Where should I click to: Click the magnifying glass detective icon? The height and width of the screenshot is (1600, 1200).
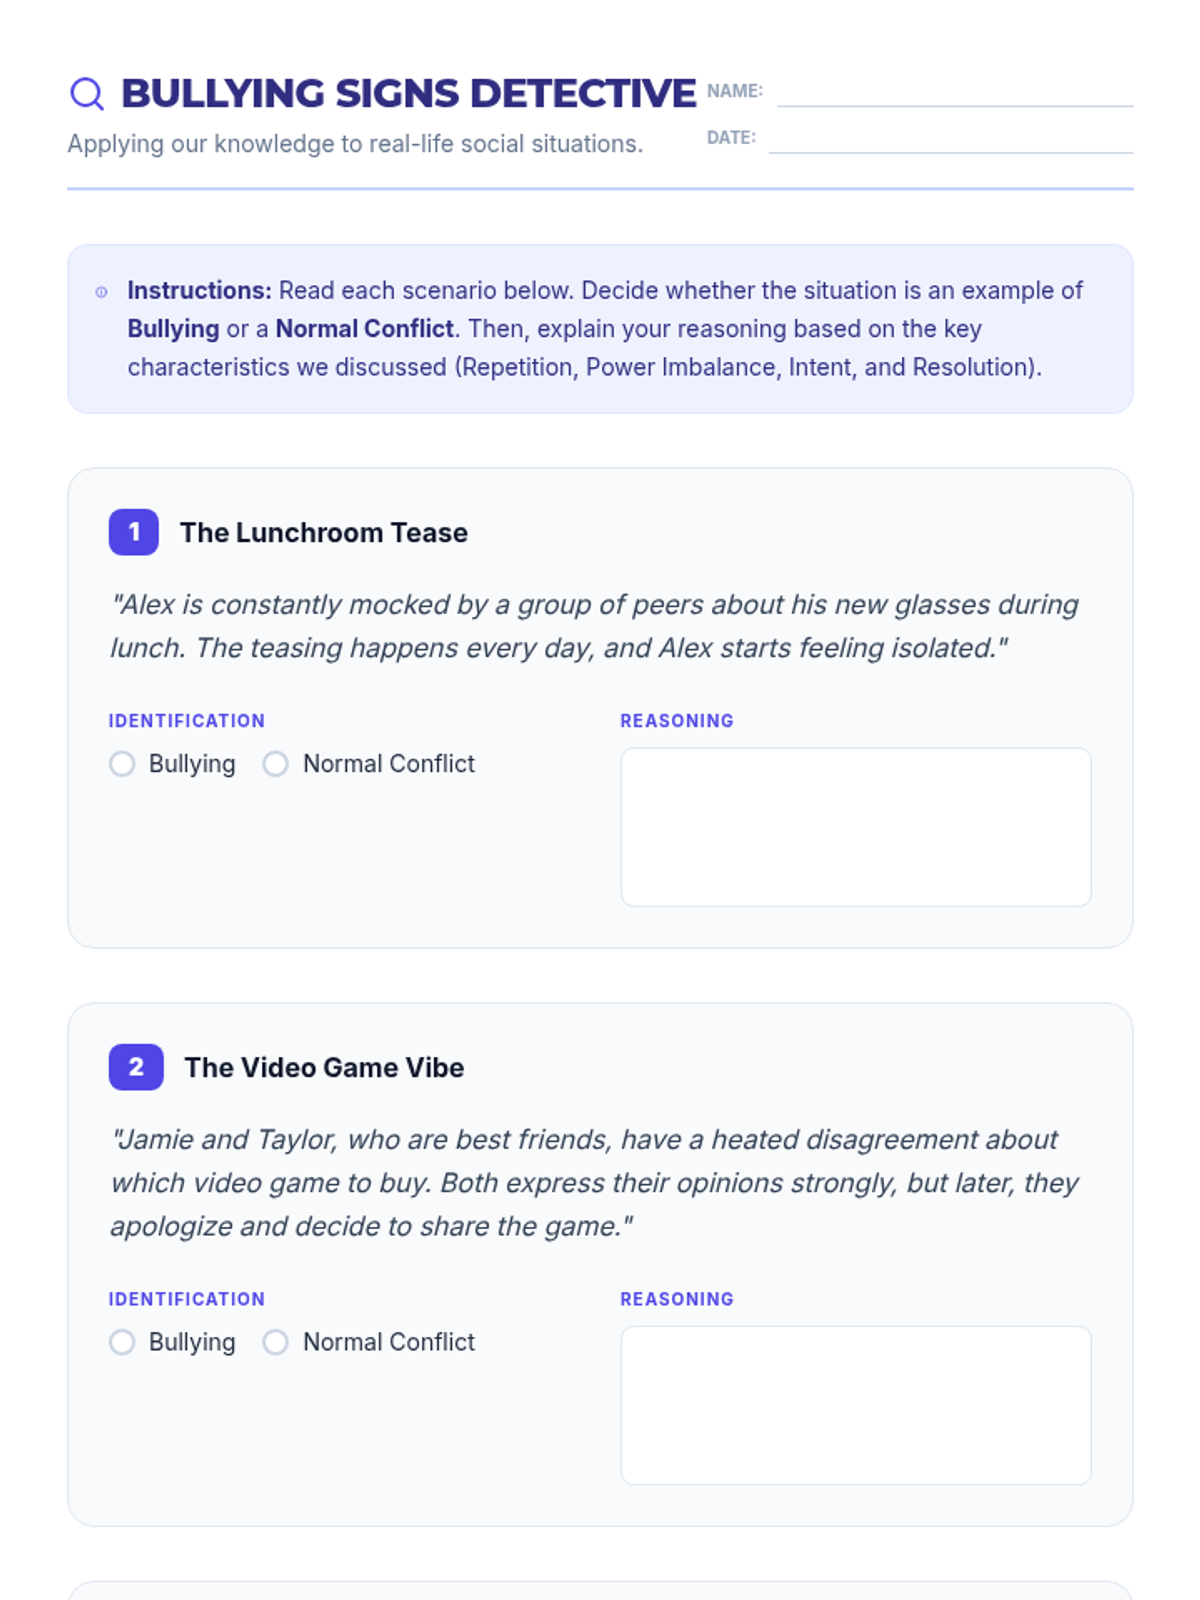(x=87, y=94)
